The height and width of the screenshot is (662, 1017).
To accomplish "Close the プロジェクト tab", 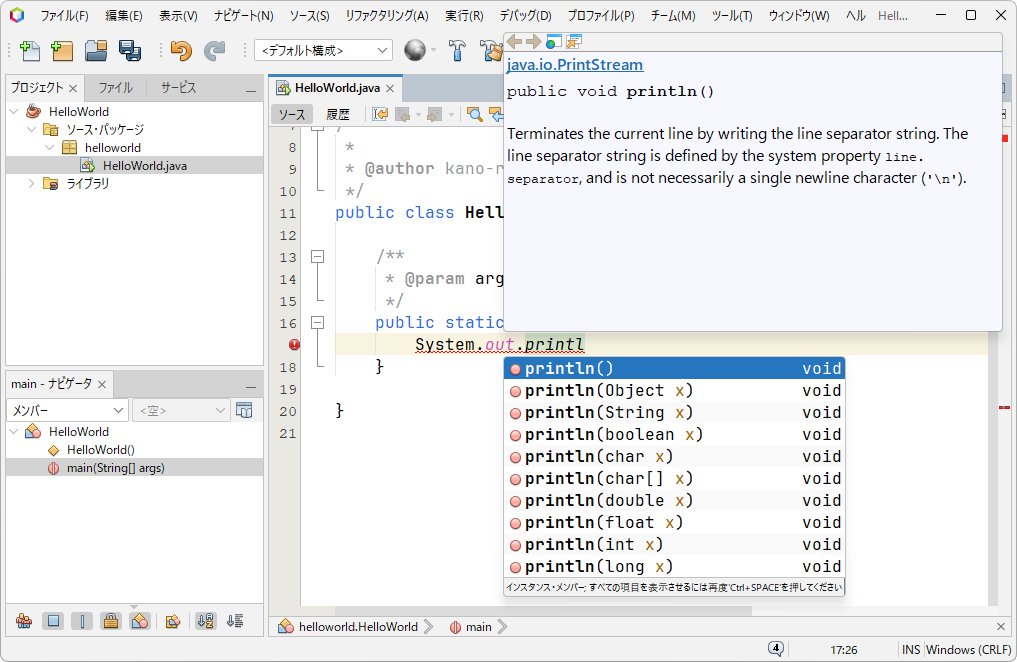I will point(73,88).
